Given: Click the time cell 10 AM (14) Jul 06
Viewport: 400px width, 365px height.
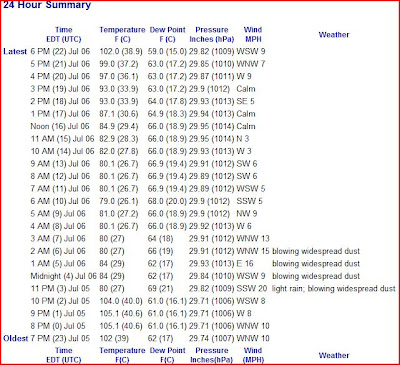Looking at the screenshot, I should click(x=63, y=151).
